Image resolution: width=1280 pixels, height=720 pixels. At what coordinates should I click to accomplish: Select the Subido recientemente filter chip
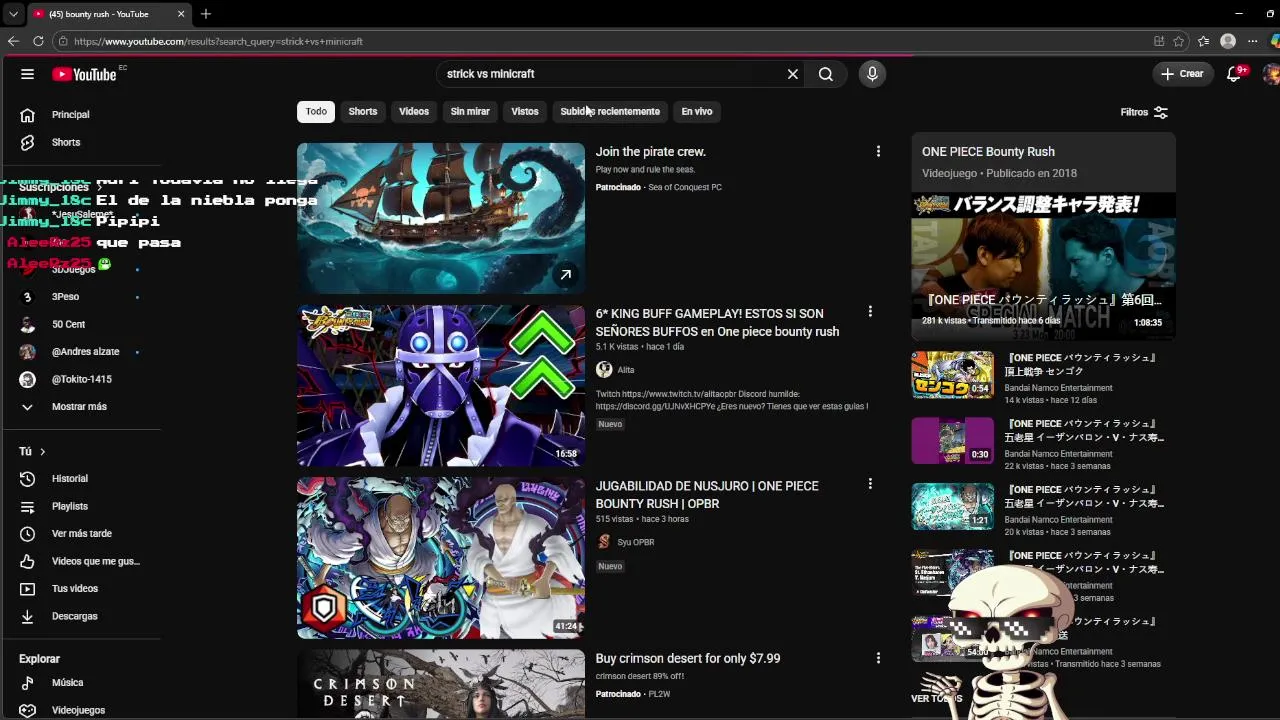coord(610,111)
